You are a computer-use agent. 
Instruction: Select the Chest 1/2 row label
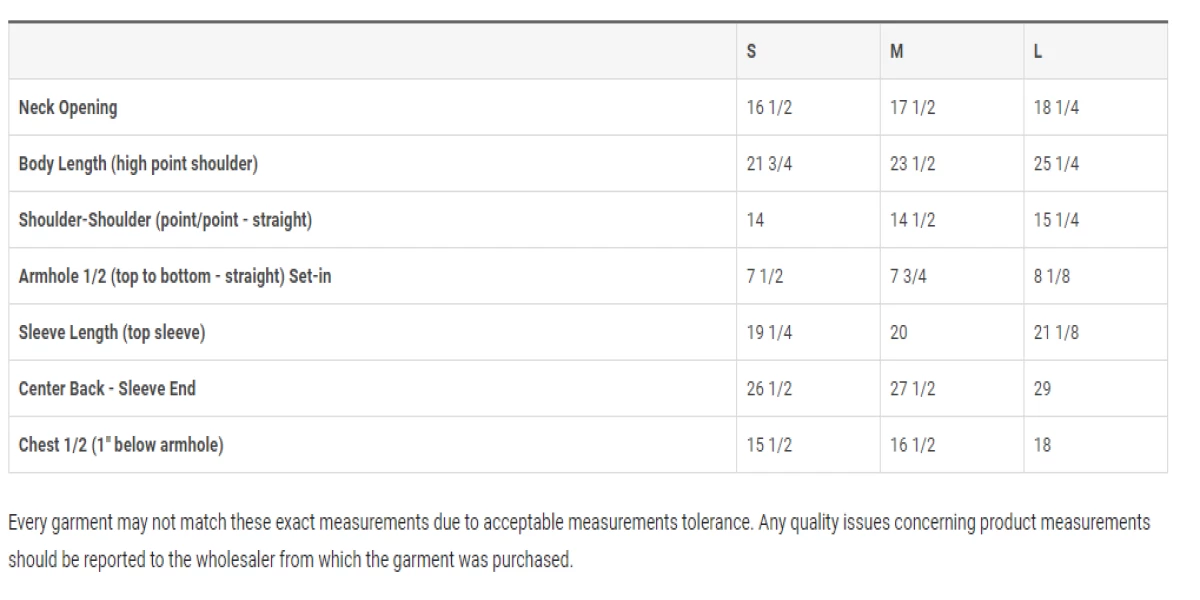[121, 445]
